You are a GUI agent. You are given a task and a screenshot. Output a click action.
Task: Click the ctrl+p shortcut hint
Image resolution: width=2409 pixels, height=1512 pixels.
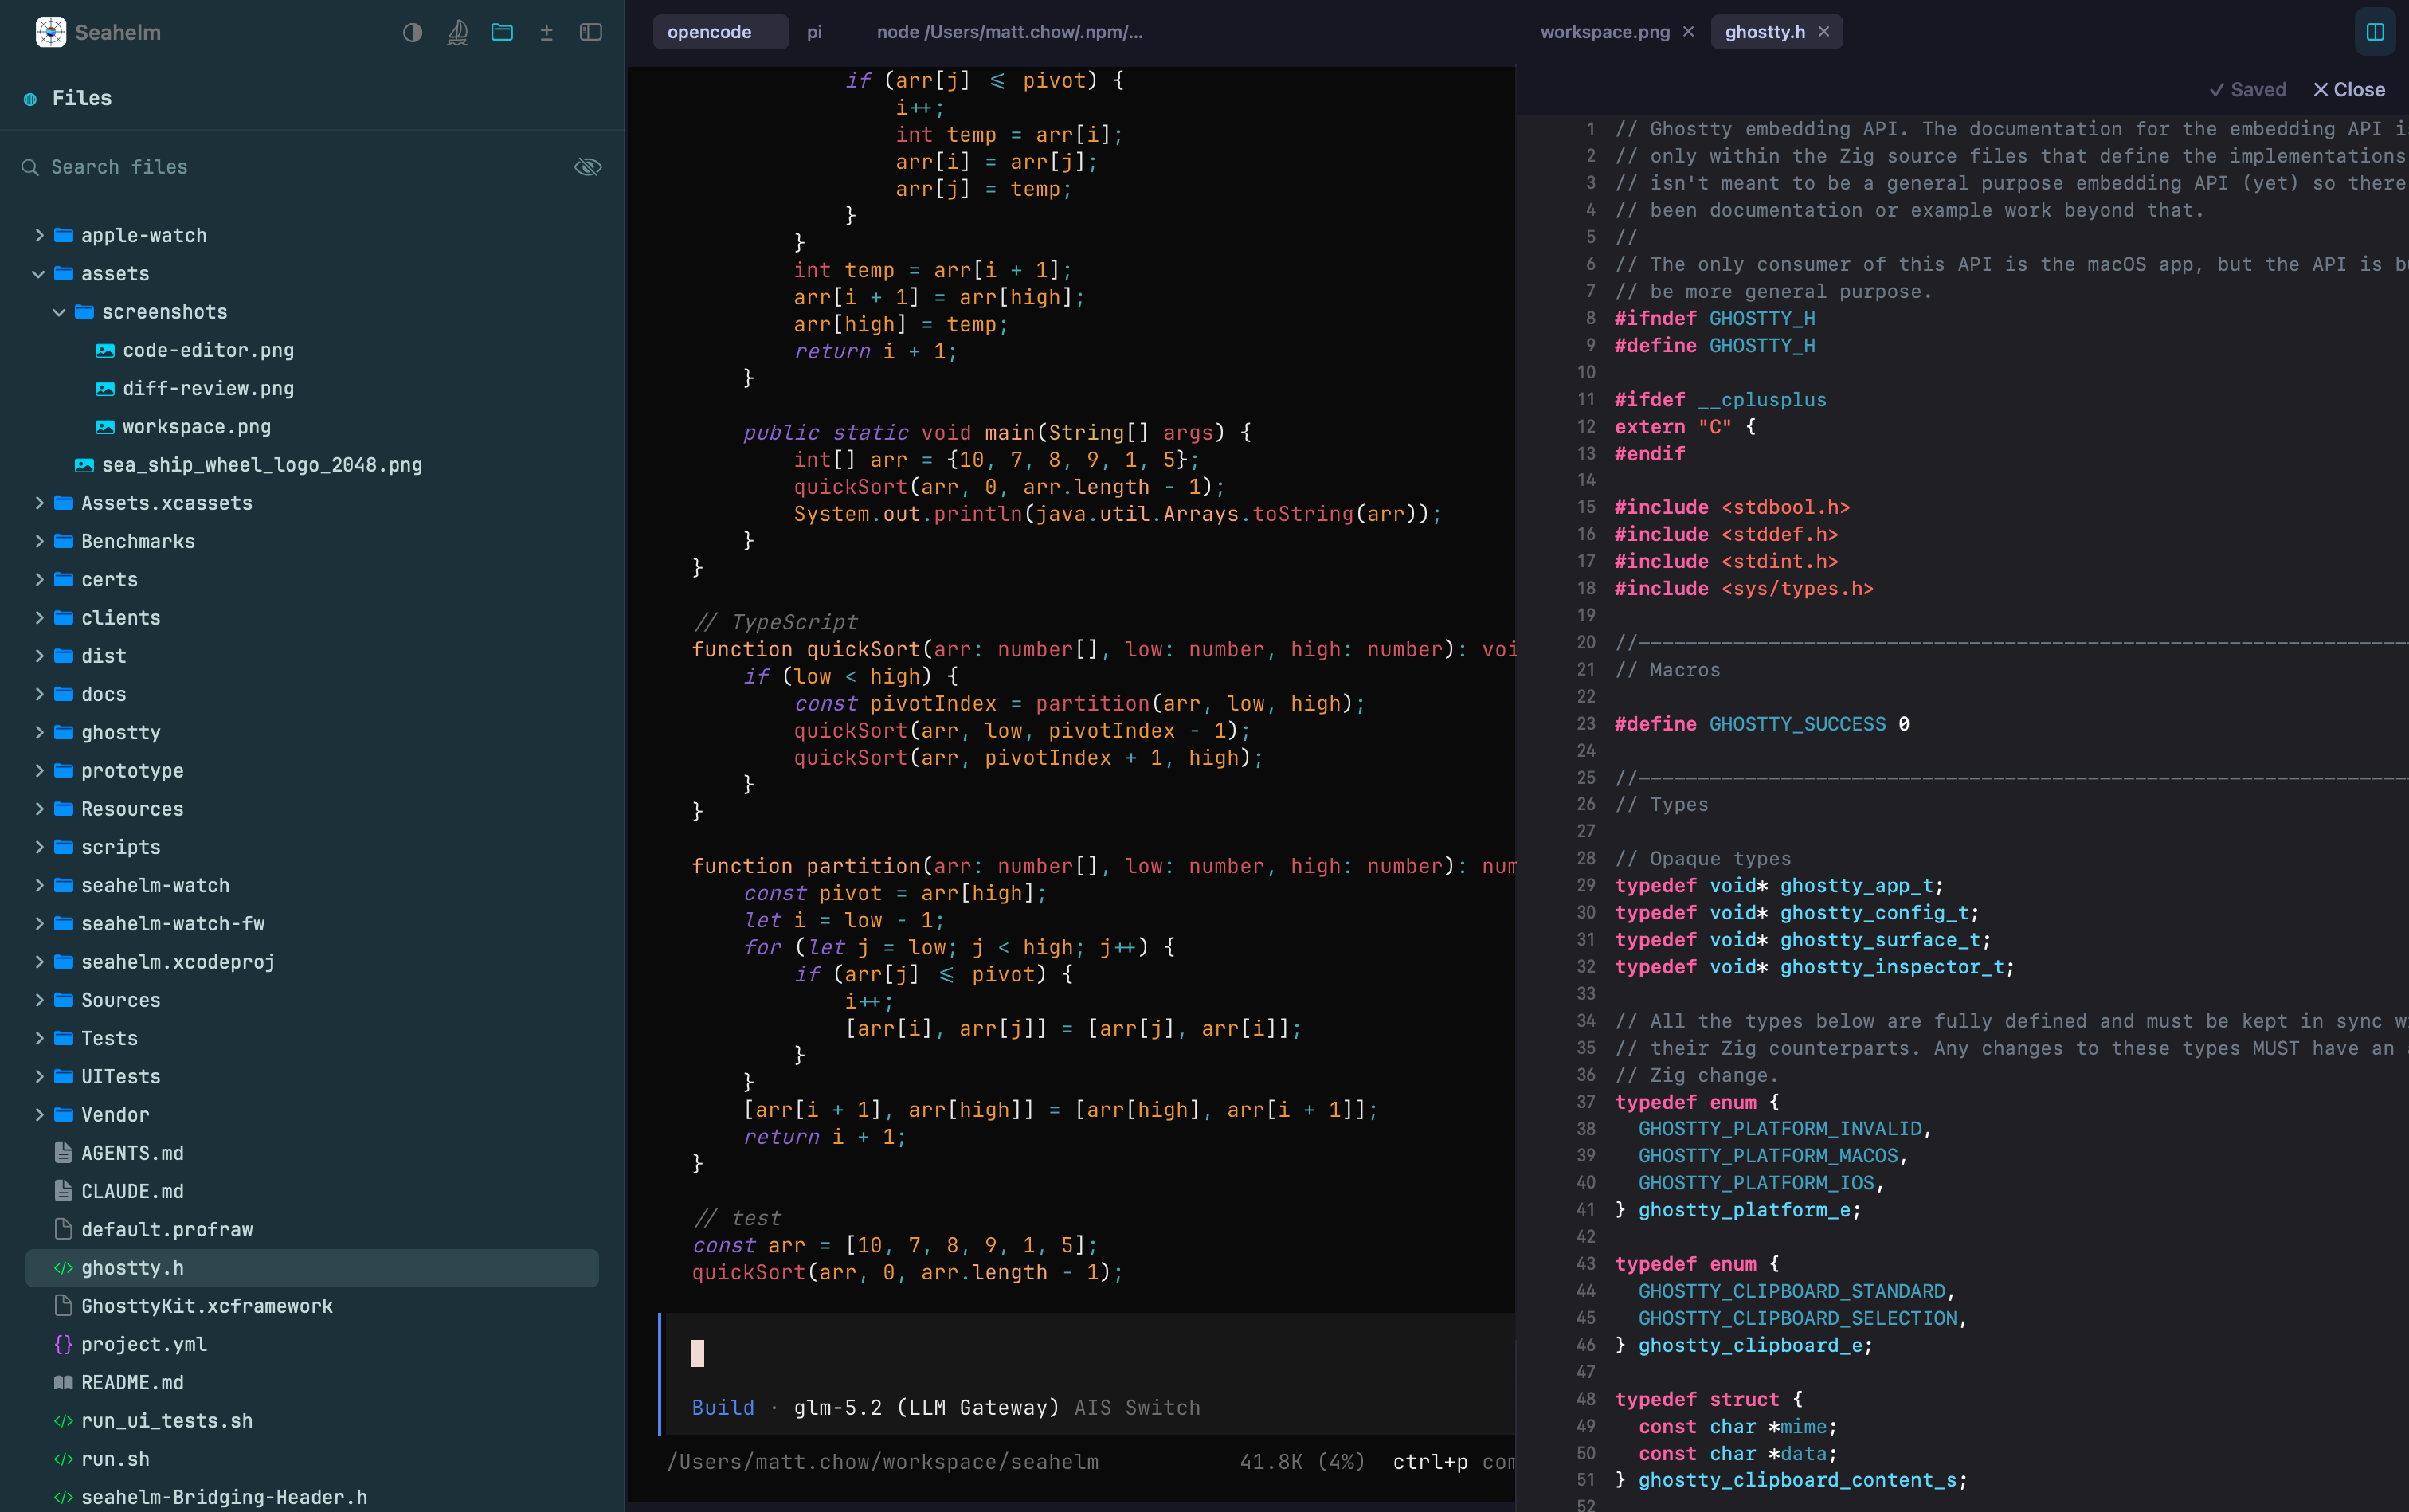tap(1430, 1462)
